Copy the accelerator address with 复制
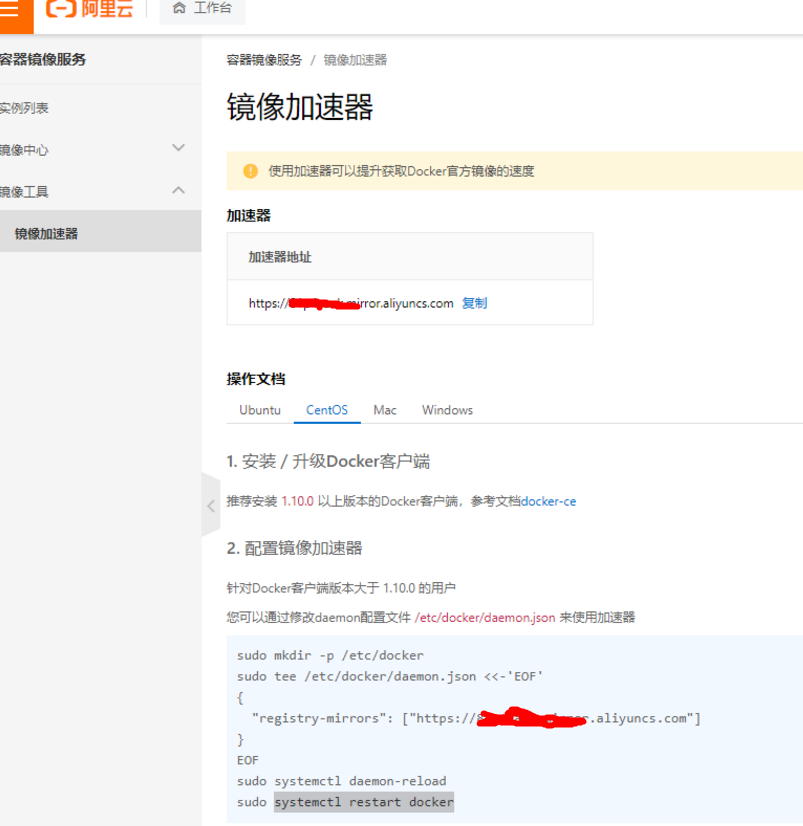This screenshot has height=826, width=803. 474,303
